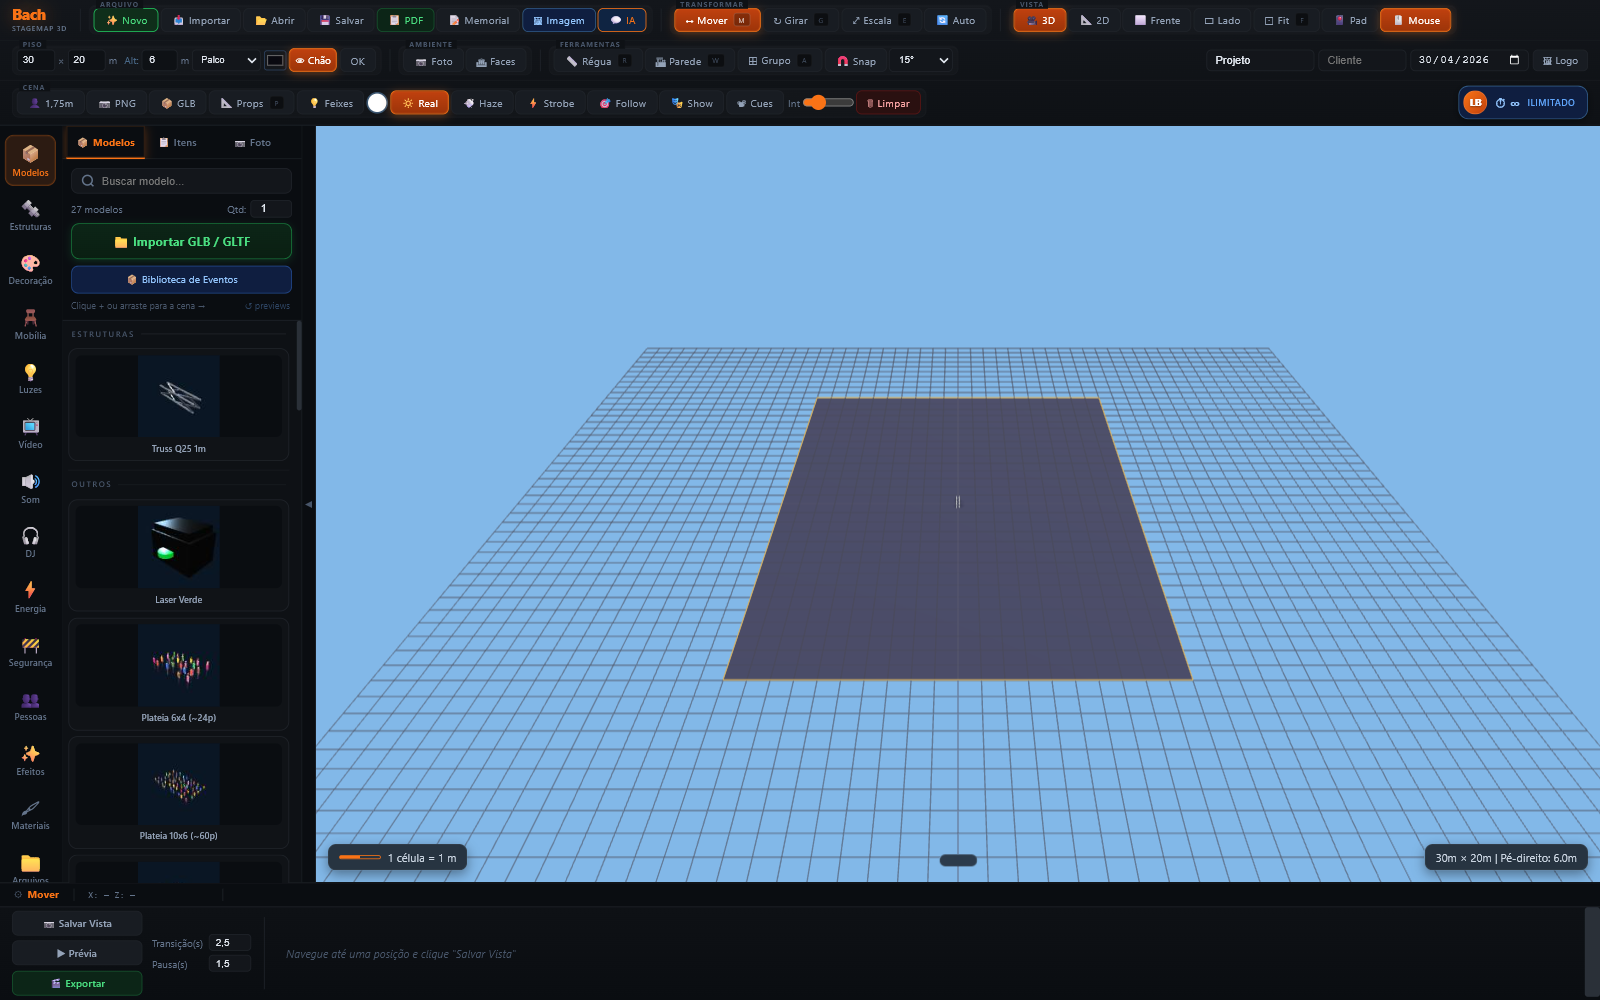Toggle Real lighting mode

pyautogui.click(x=420, y=103)
